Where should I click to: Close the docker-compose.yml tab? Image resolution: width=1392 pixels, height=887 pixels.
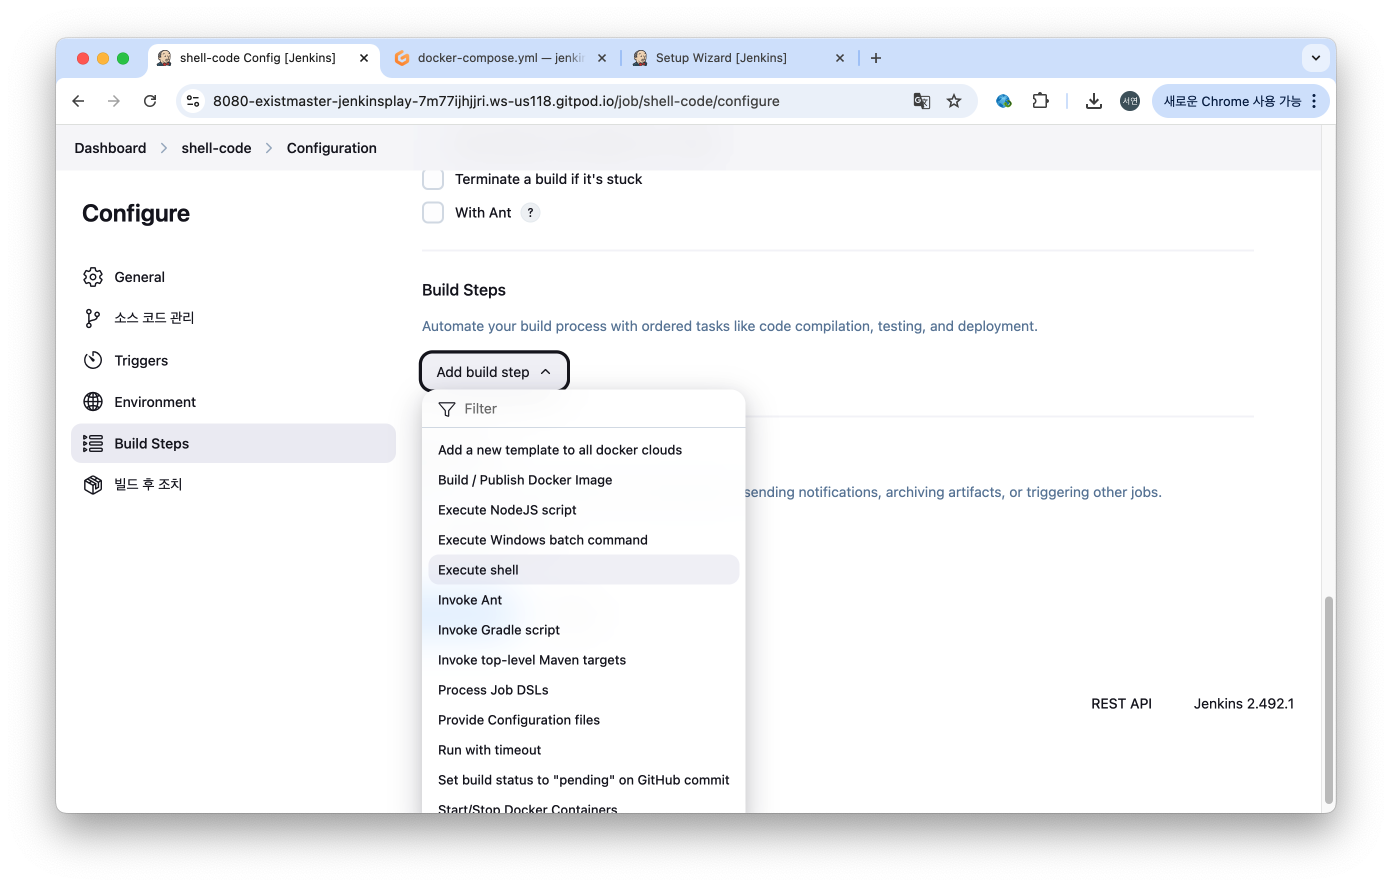602,58
